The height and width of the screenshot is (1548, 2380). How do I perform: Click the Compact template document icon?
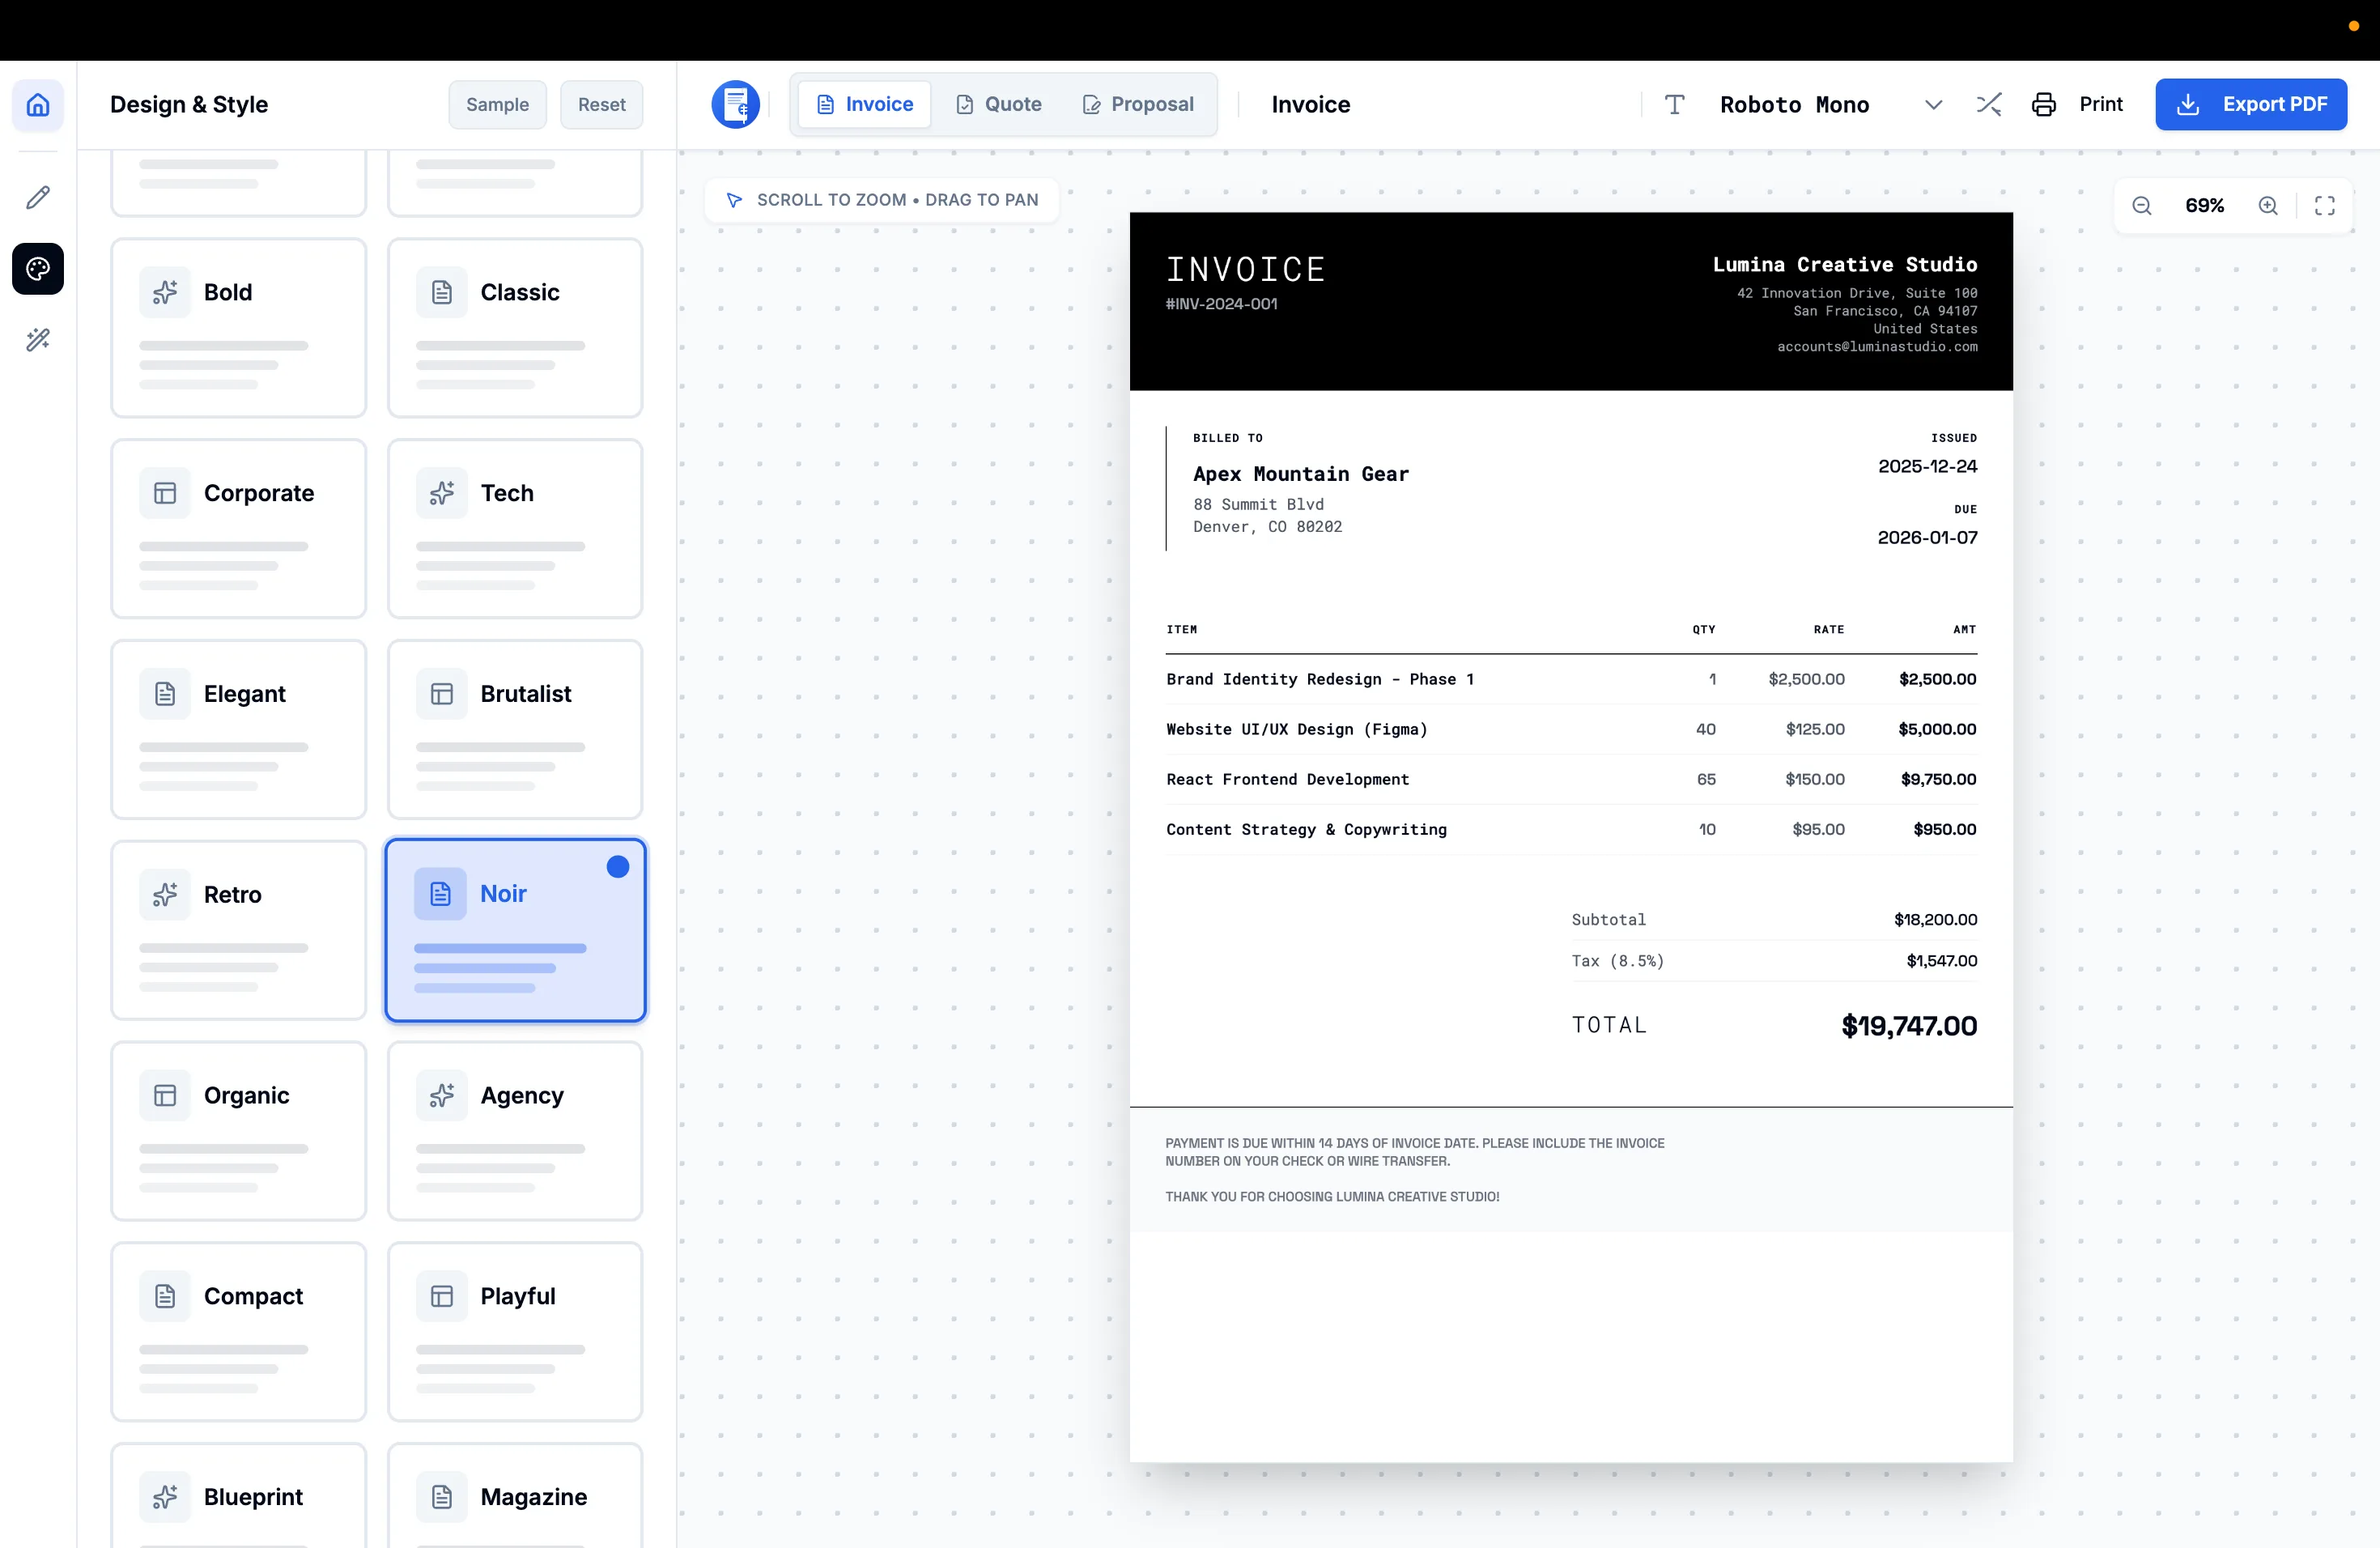tap(165, 1296)
